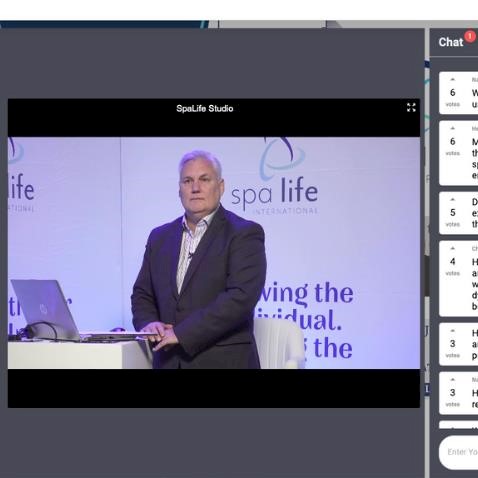Upvote the question with 4 votes

(x=452, y=248)
